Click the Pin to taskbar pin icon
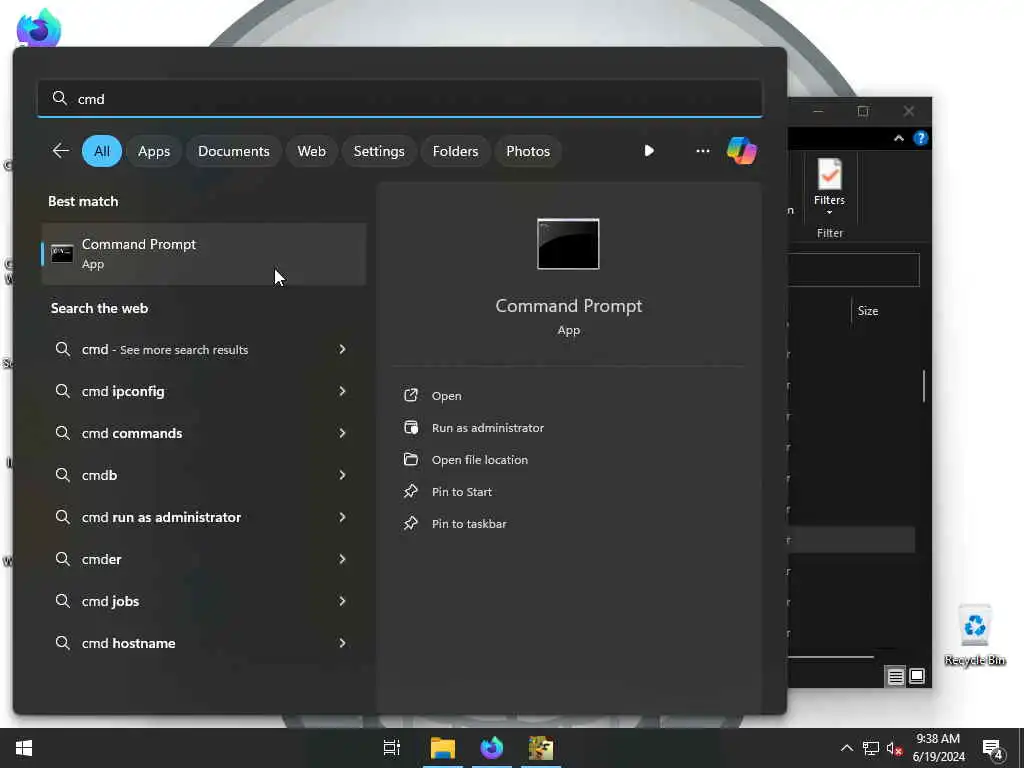 [411, 523]
